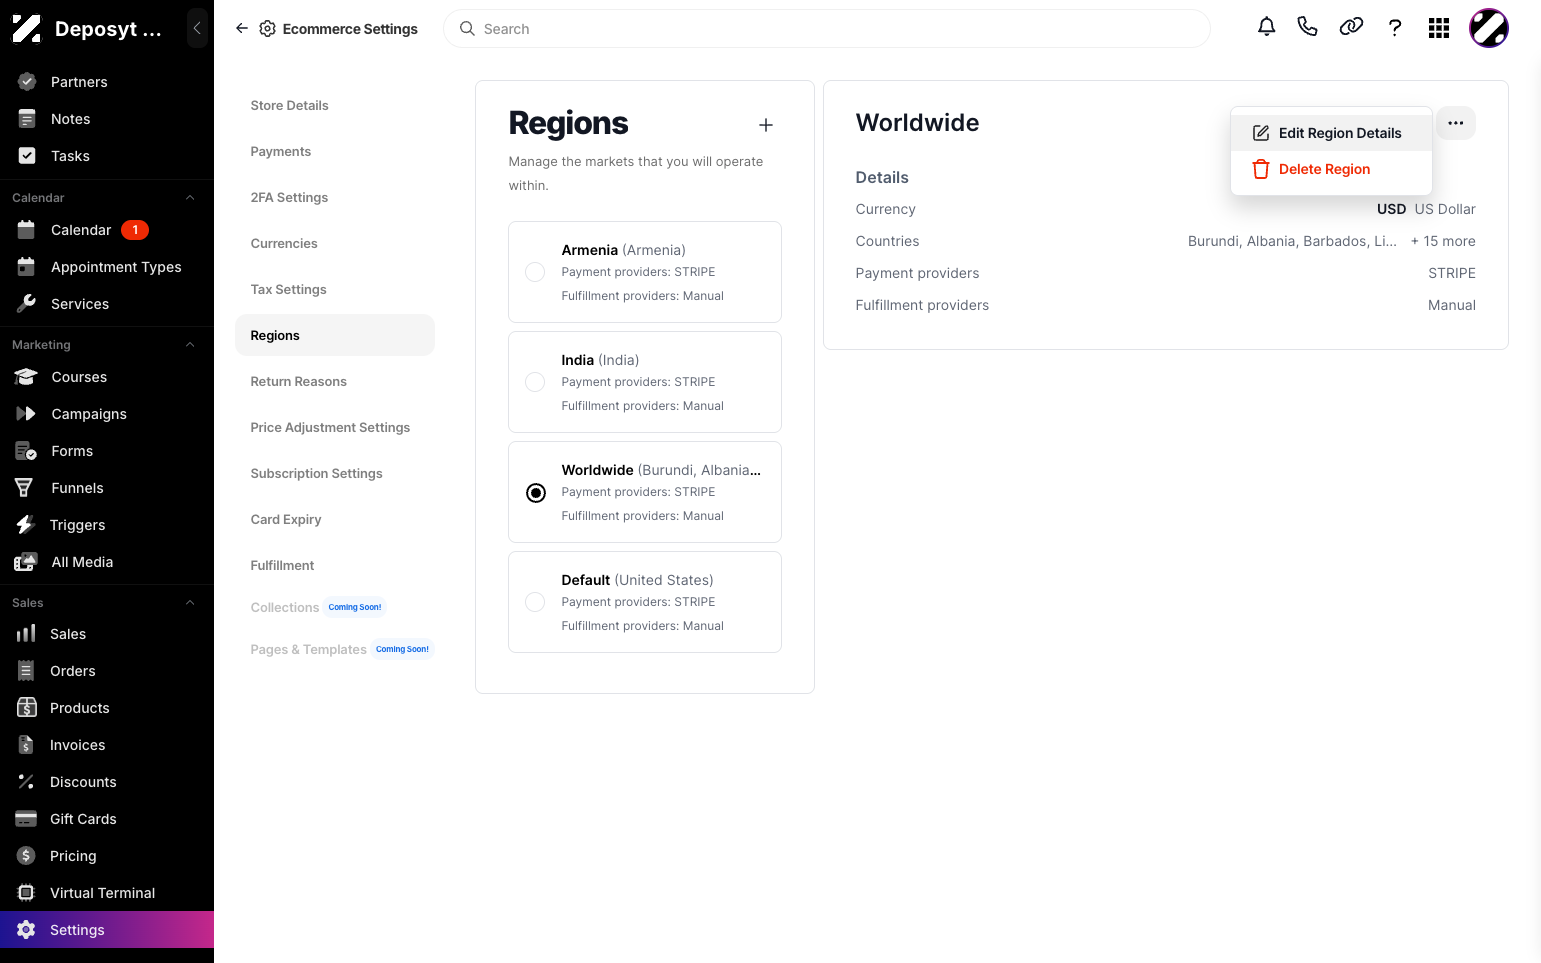Open the user profile avatar
Image resolution: width=1541 pixels, height=963 pixels.
point(1489,28)
